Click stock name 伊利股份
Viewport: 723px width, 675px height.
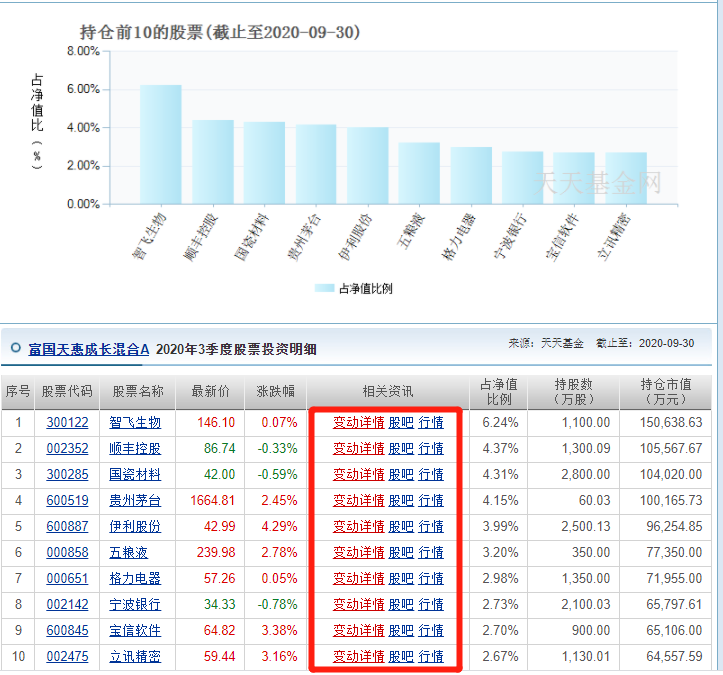point(135,526)
